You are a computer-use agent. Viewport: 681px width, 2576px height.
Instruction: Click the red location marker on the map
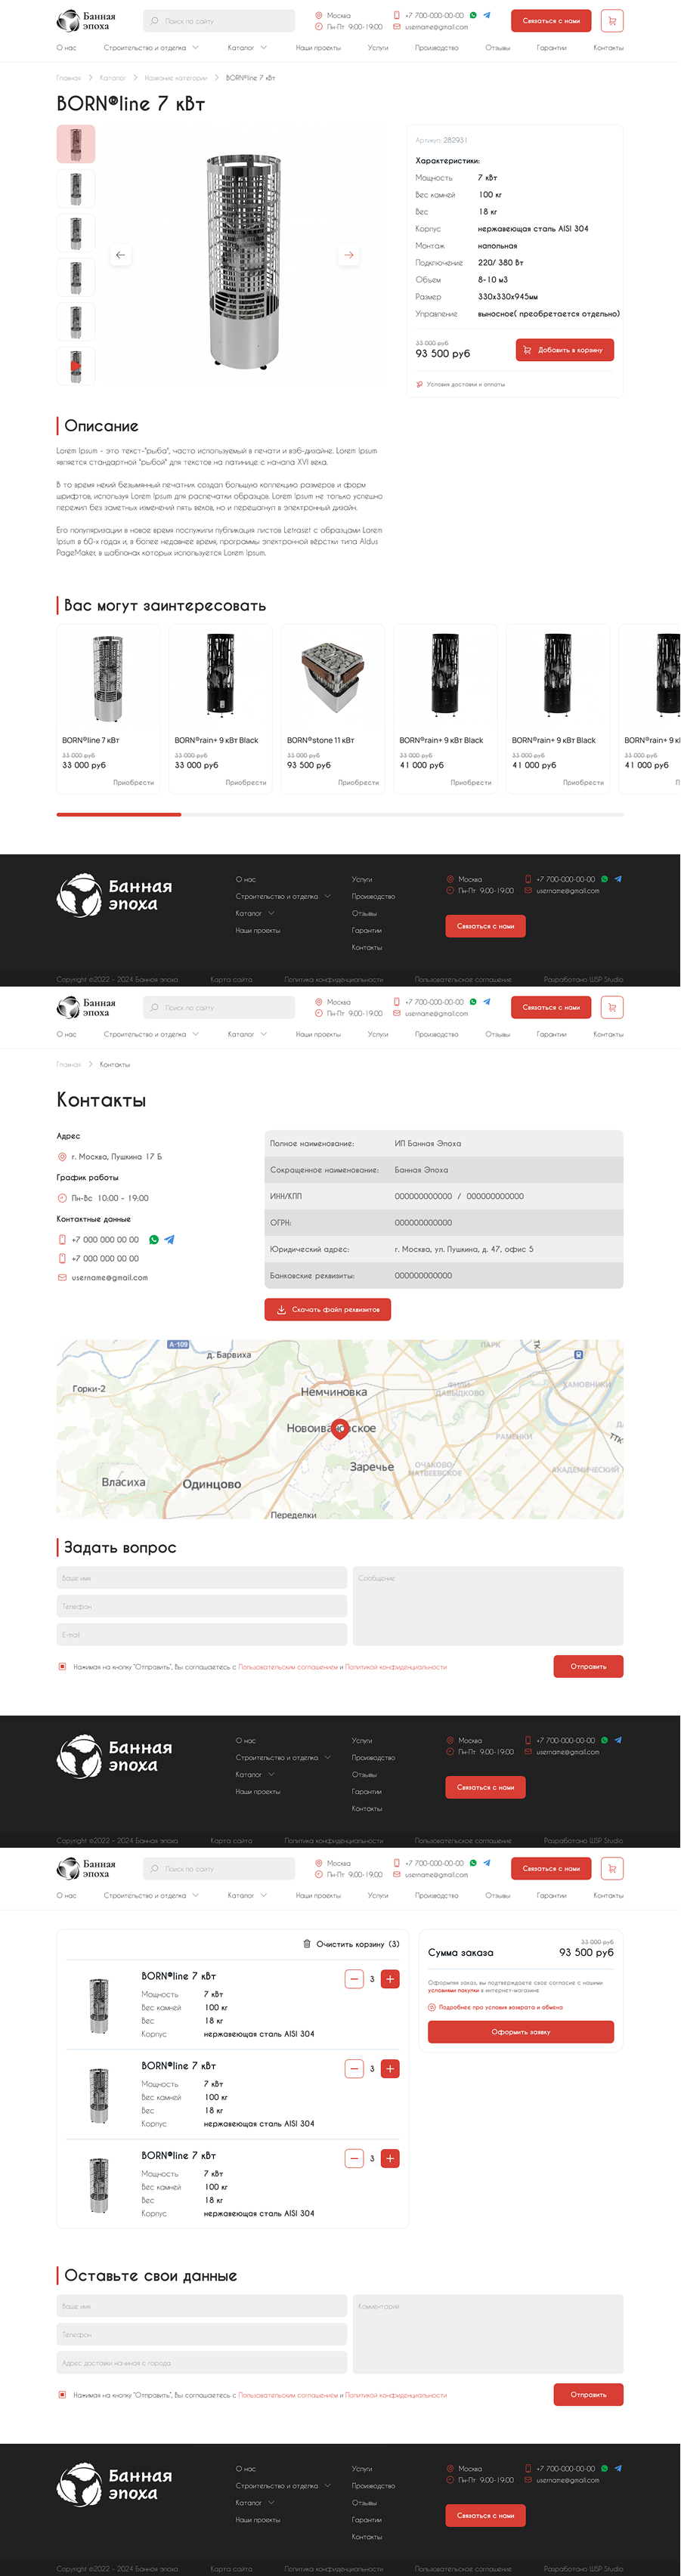pyautogui.click(x=340, y=1429)
